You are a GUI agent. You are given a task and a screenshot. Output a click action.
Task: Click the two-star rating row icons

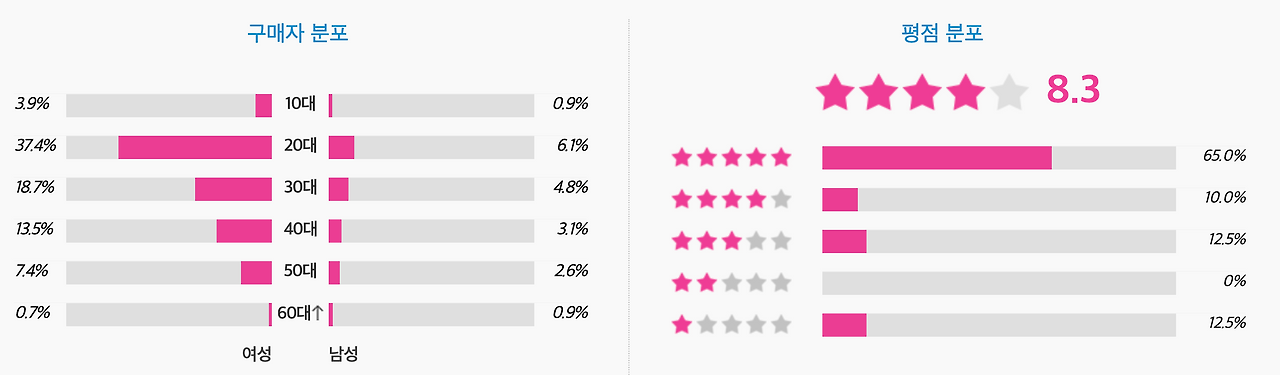tap(731, 283)
